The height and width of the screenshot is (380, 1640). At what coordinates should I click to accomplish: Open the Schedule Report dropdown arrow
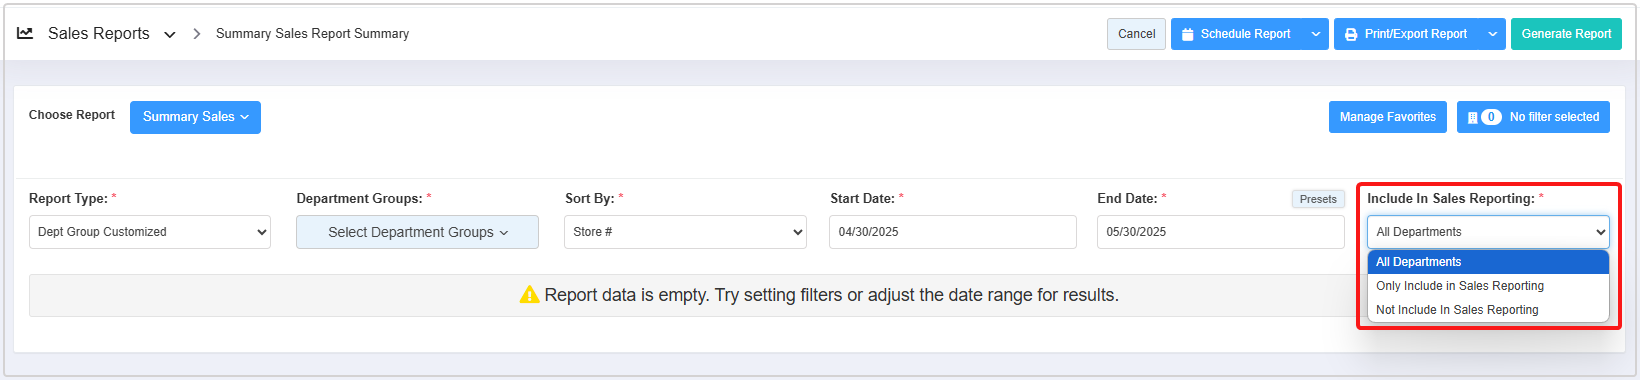click(1316, 34)
